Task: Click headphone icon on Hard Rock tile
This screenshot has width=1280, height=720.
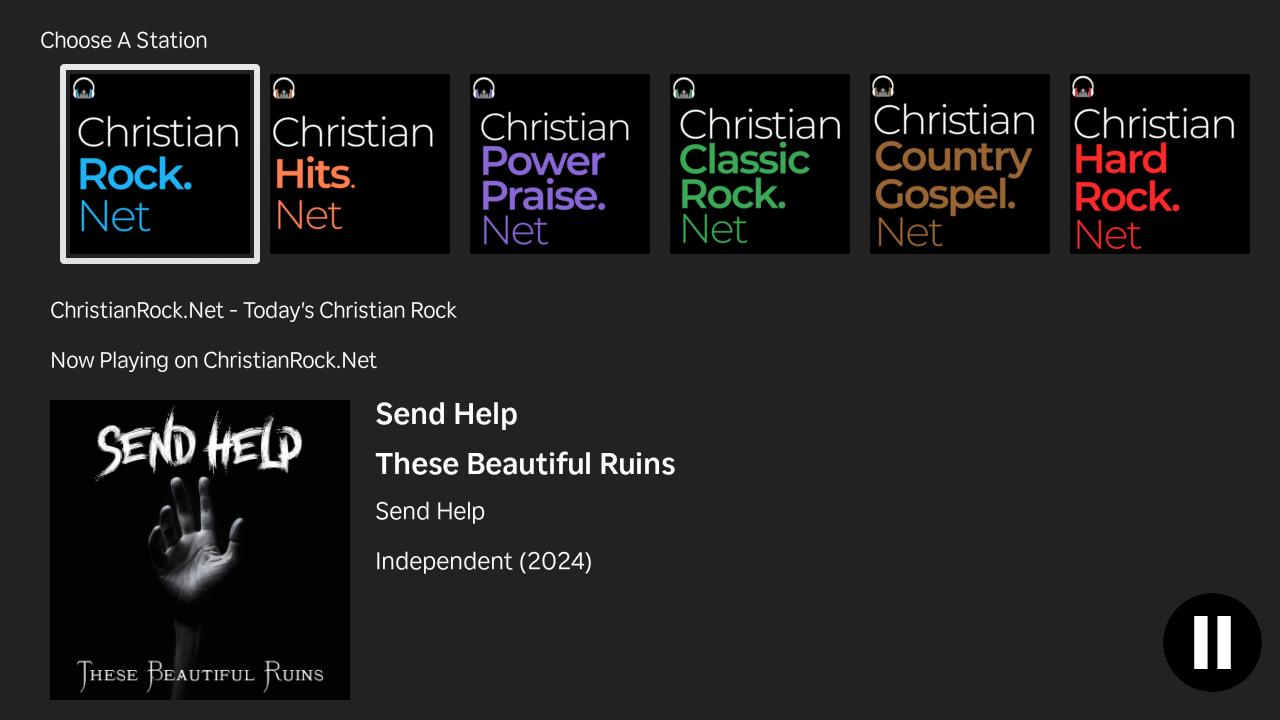Action: coord(1083,87)
